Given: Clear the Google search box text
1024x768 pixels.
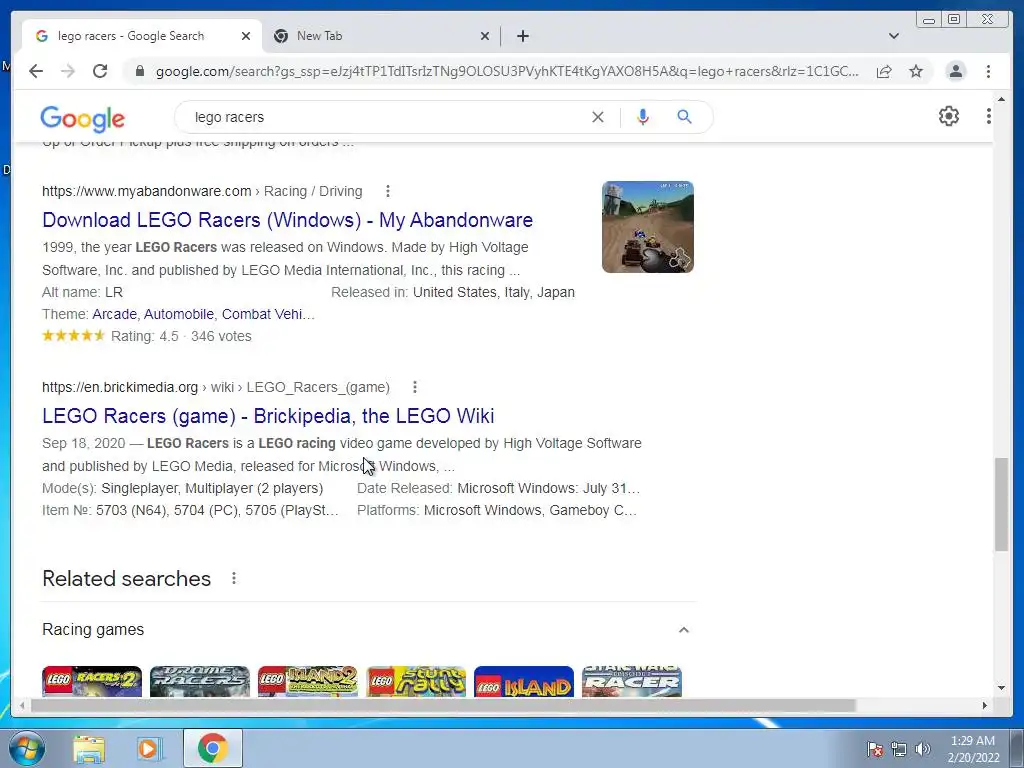Looking at the screenshot, I should 598,117.
